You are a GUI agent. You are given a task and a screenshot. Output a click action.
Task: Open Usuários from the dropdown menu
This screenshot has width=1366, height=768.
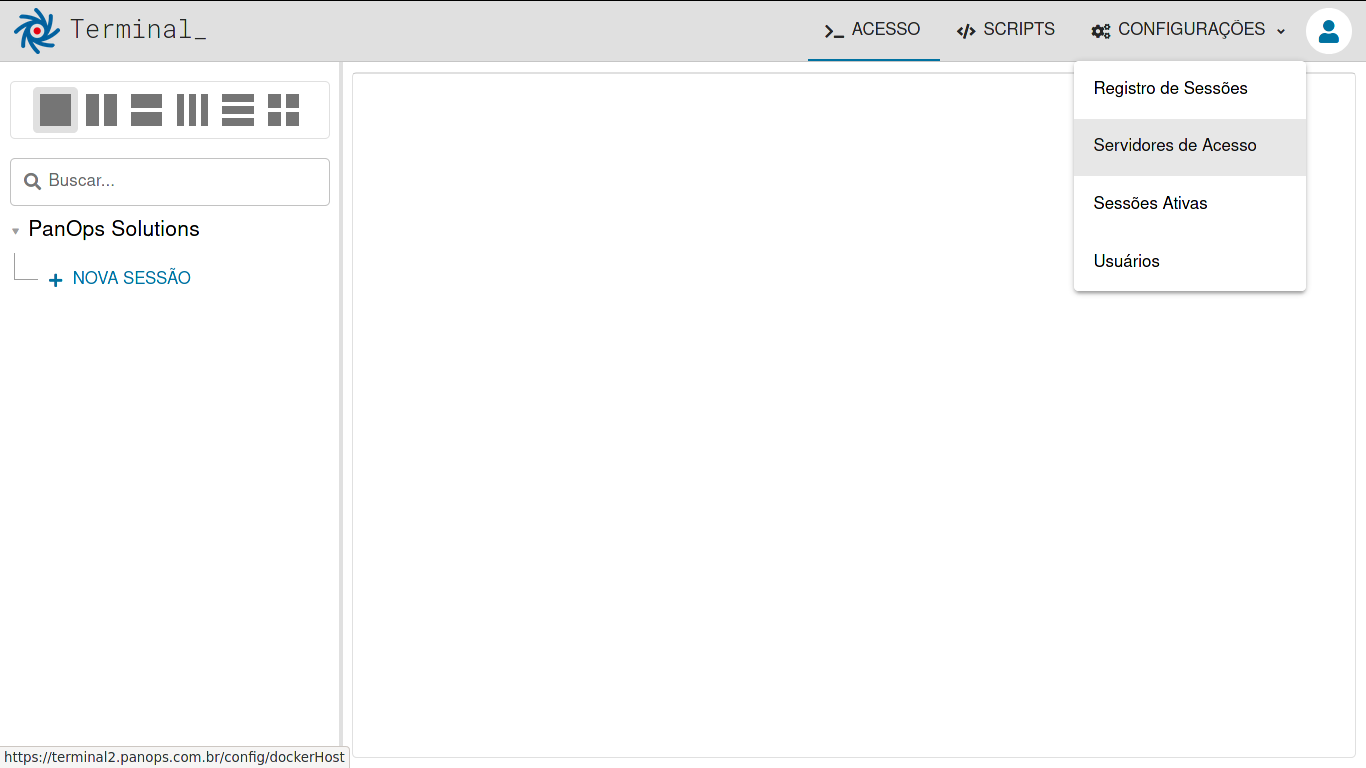(x=1190, y=262)
